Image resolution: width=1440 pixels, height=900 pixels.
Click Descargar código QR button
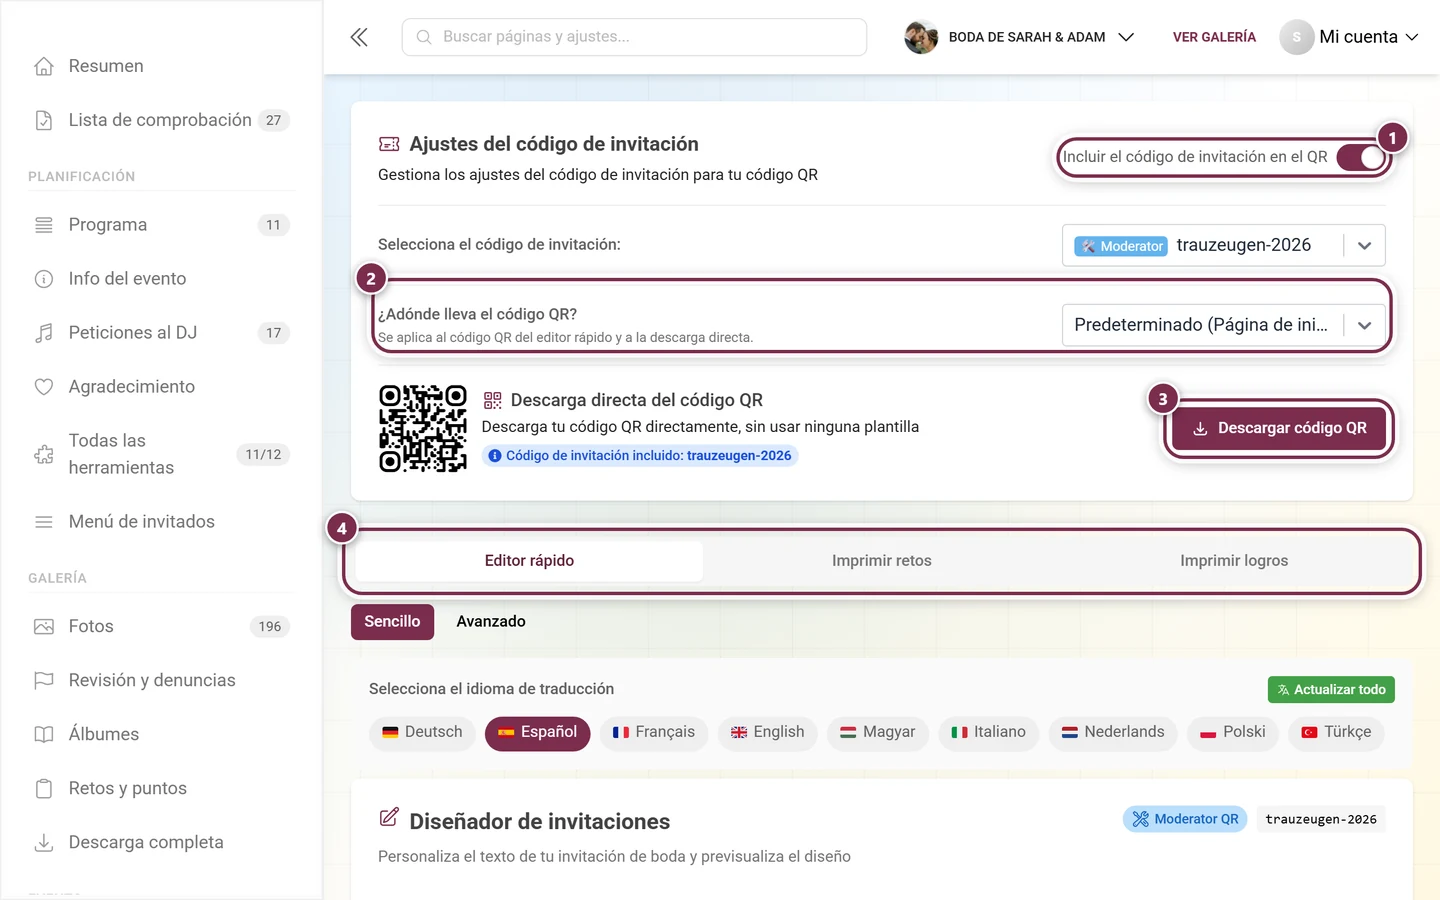pos(1279,428)
